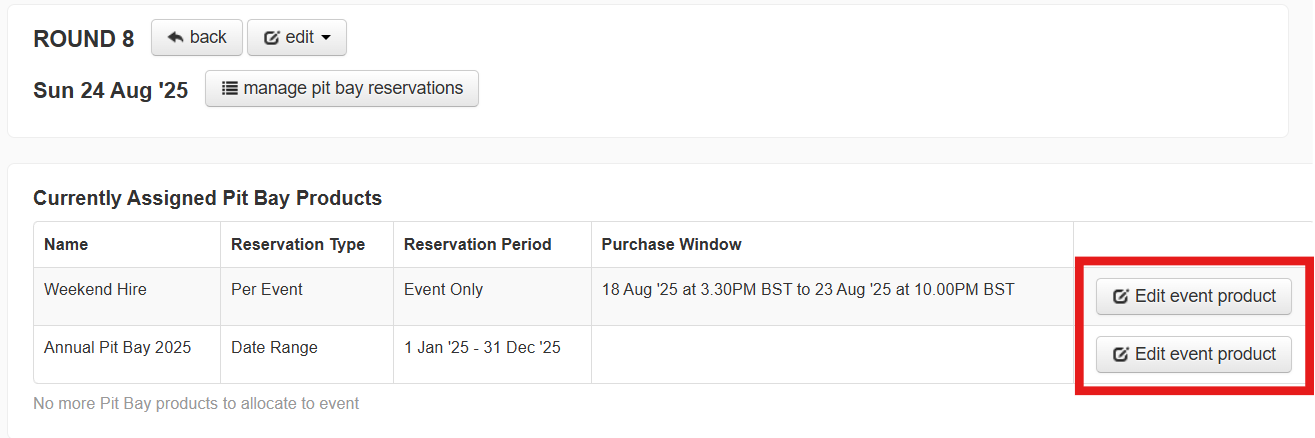The image size is (1315, 438).
Task: Click the Reservation Type column header
Action: pos(298,244)
